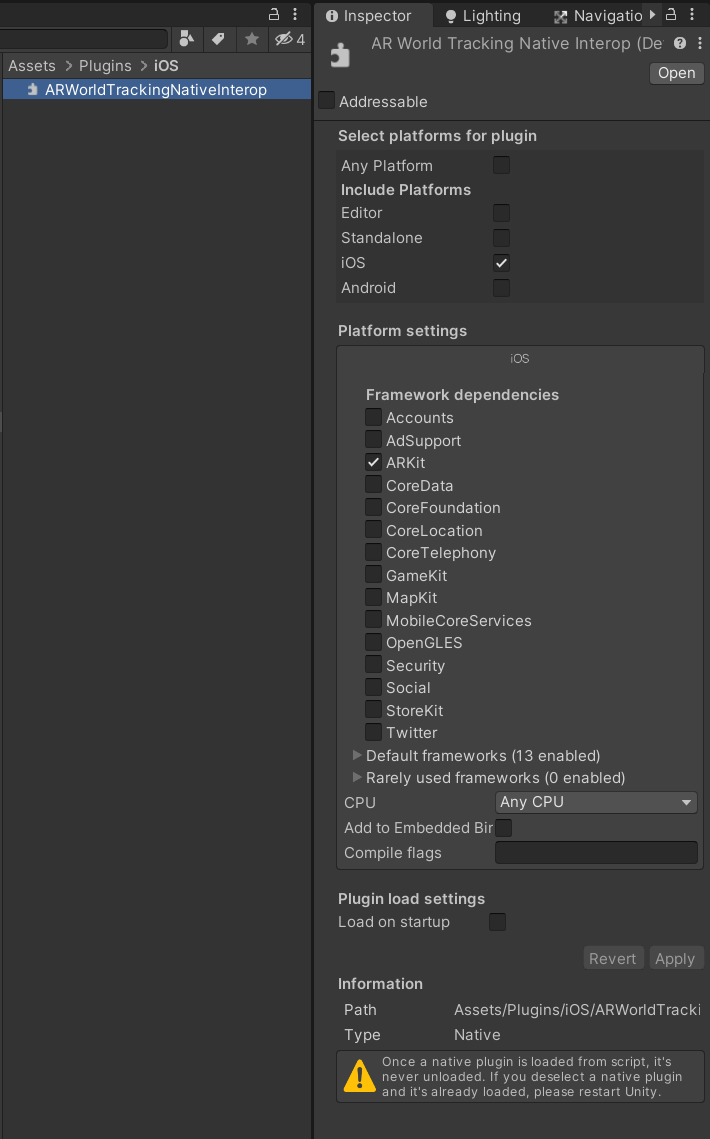710x1139 pixels.
Task: Check the Editor include platform checkbox
Action: (500, 212)
